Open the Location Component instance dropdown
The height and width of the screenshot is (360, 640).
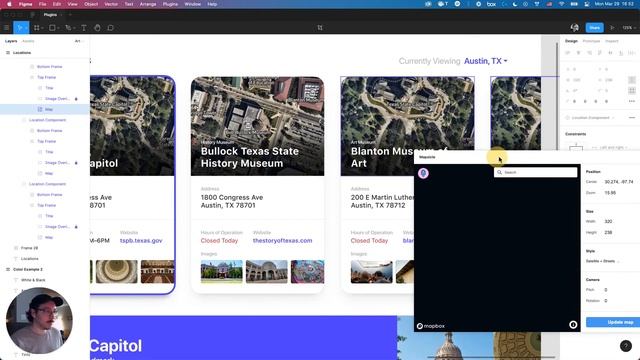pos(593,118)
